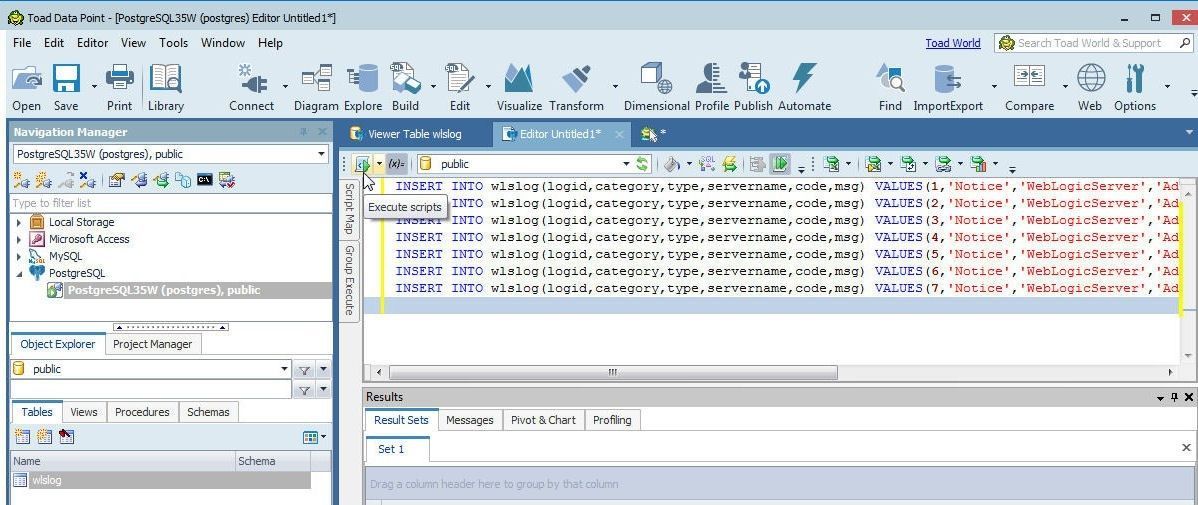Click the disconnect icon with blue X
Viewport: 1198px width, 505px height.
coord(87,180)
